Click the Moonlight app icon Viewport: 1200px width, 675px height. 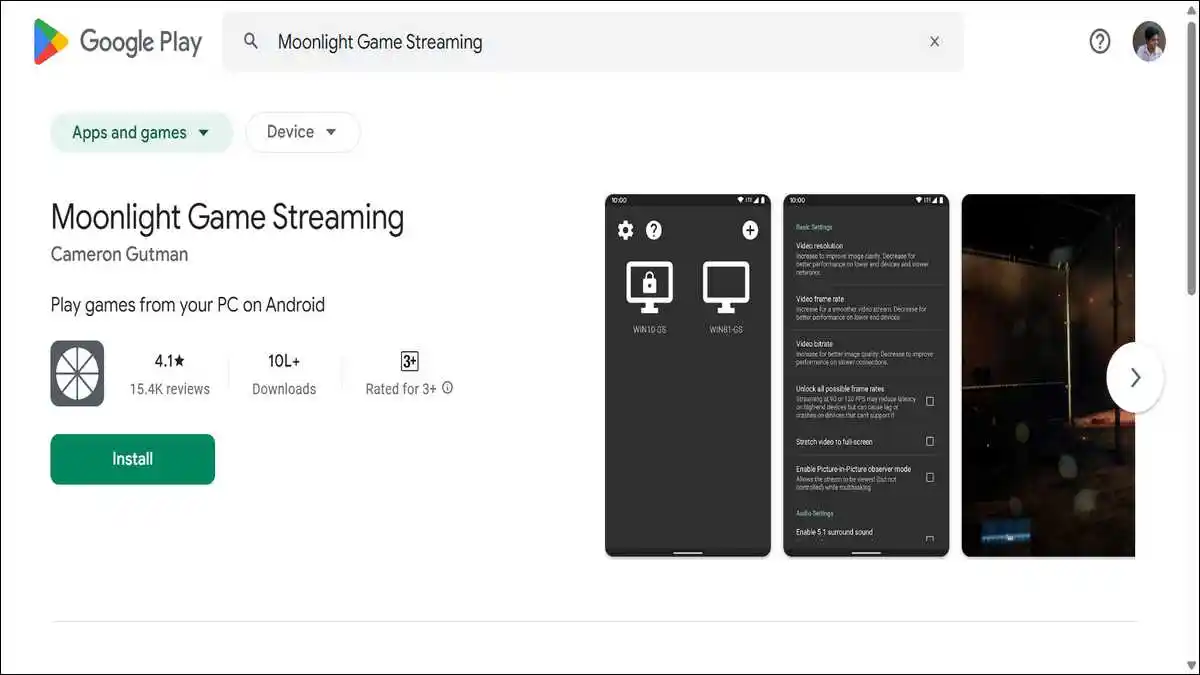pyautogui.click(x=77, y=374)
